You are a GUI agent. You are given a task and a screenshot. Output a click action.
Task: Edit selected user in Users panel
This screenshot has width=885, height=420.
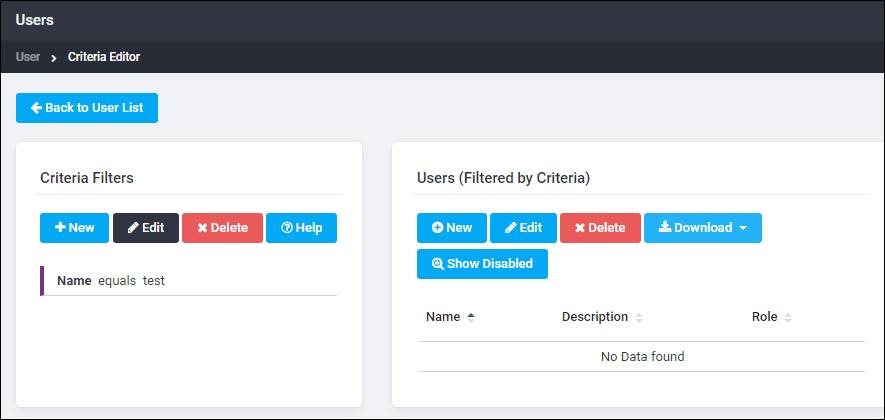click(x=523, y=228)
